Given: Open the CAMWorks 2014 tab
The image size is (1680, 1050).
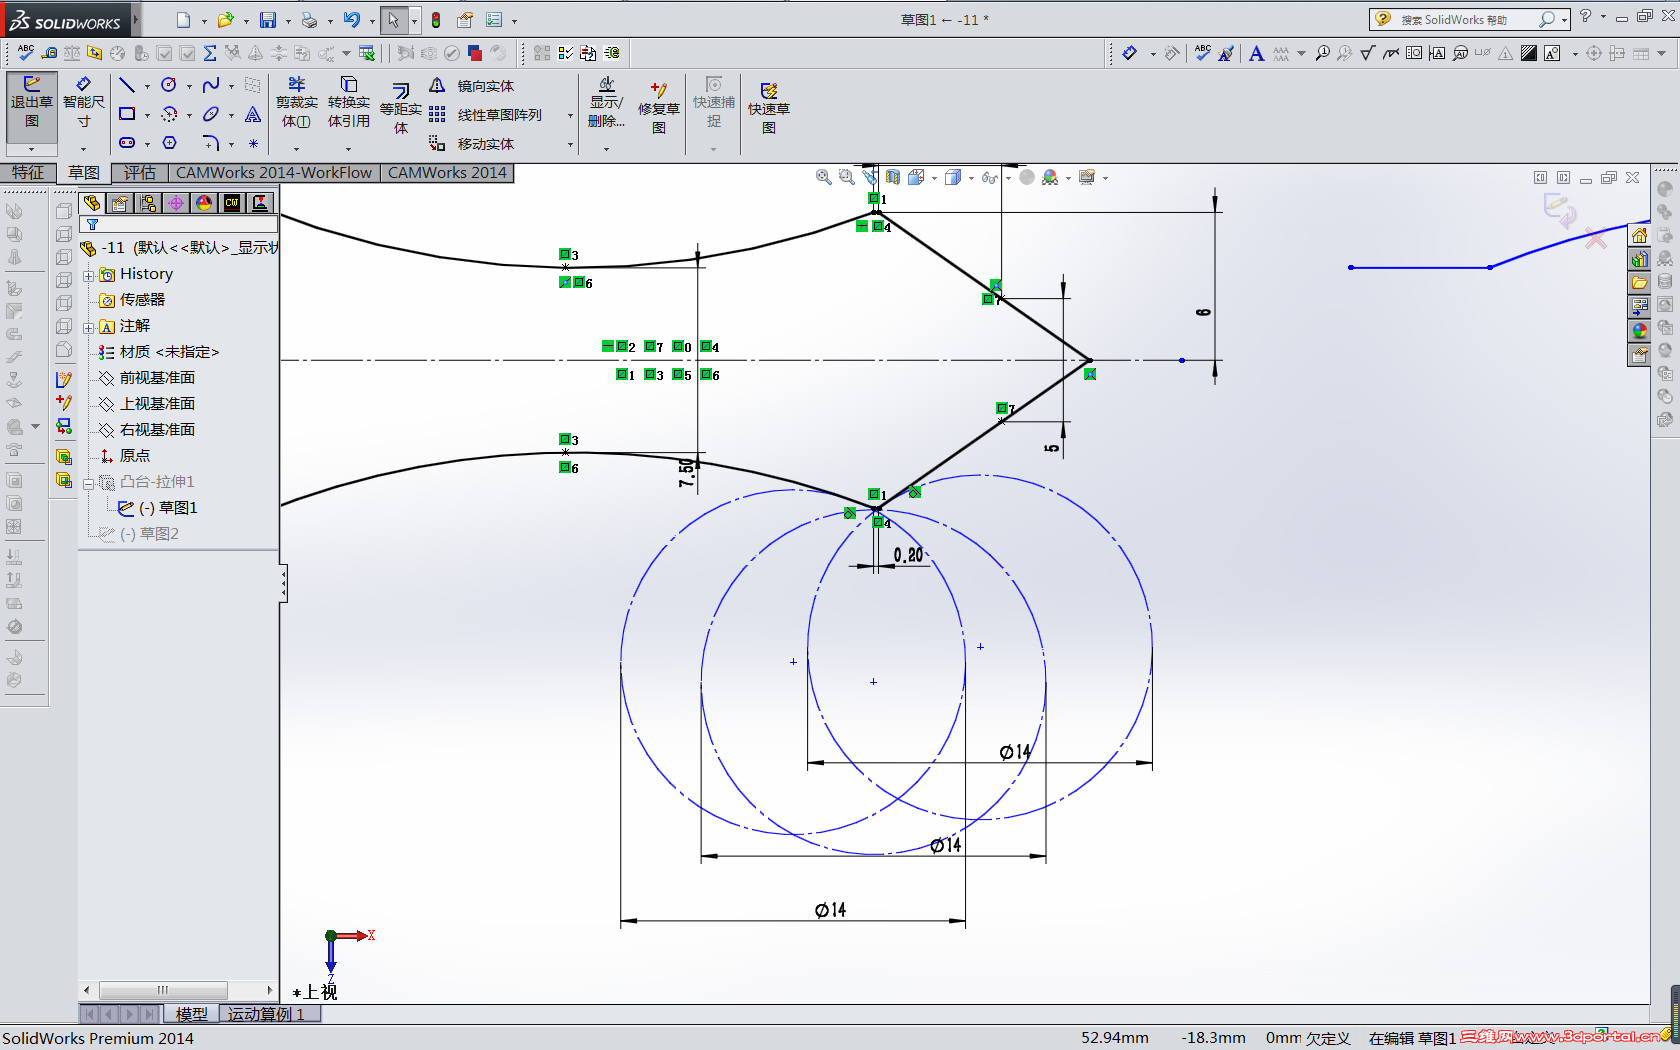Looking at the screenshot, I should click(x=447, y=173).
